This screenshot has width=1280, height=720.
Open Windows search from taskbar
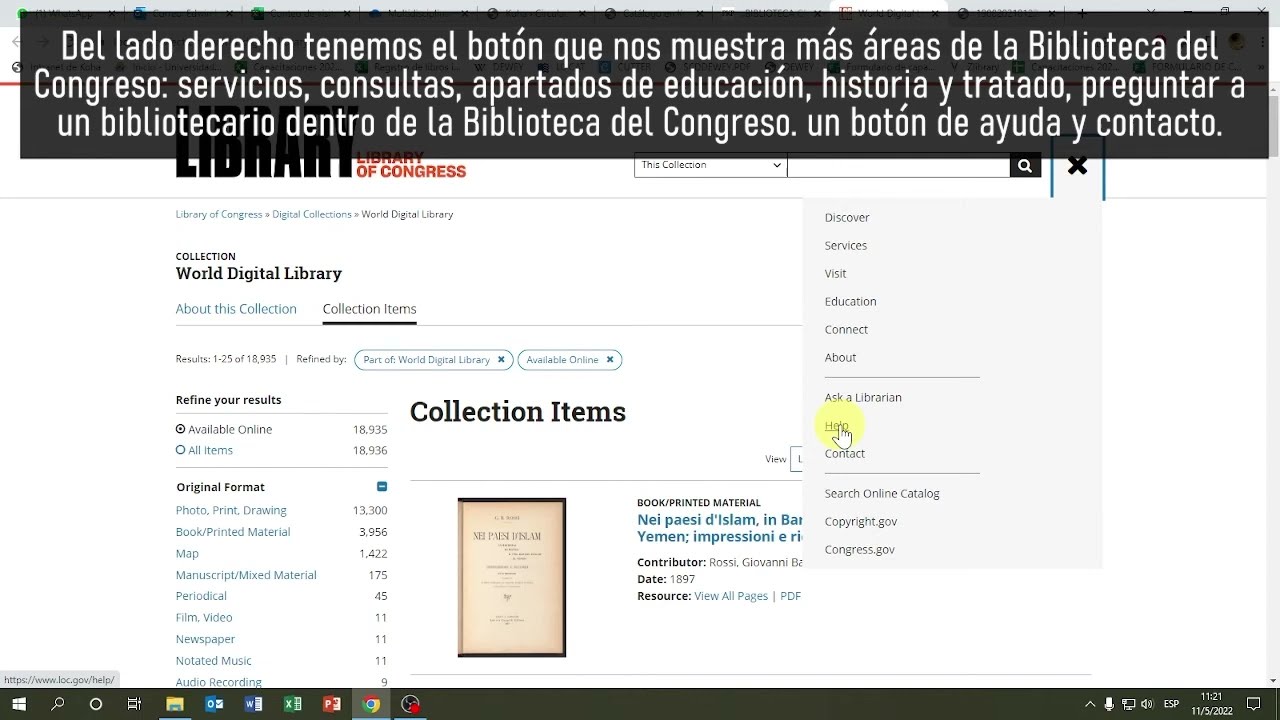coord(57,704)
